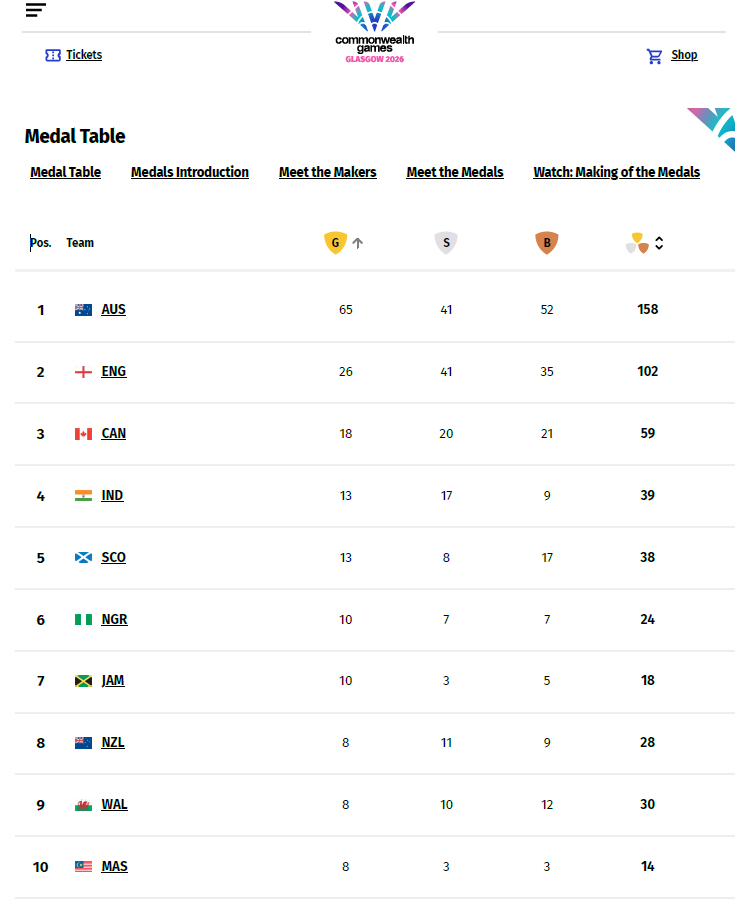Select the Pos. column header
The image size is (744, 903).
(x=41, y=243)
